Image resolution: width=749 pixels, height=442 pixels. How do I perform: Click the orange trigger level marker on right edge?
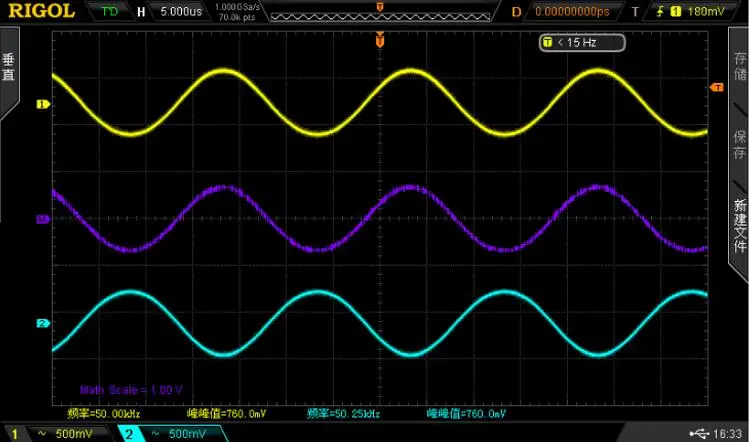tap(716, 88)
